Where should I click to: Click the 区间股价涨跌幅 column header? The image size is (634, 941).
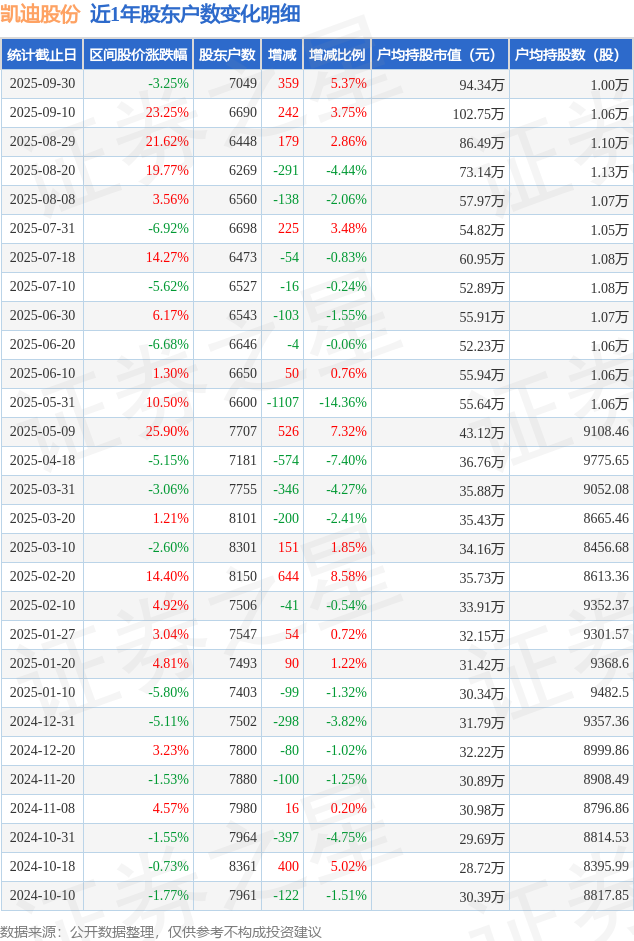click(137, 55)
